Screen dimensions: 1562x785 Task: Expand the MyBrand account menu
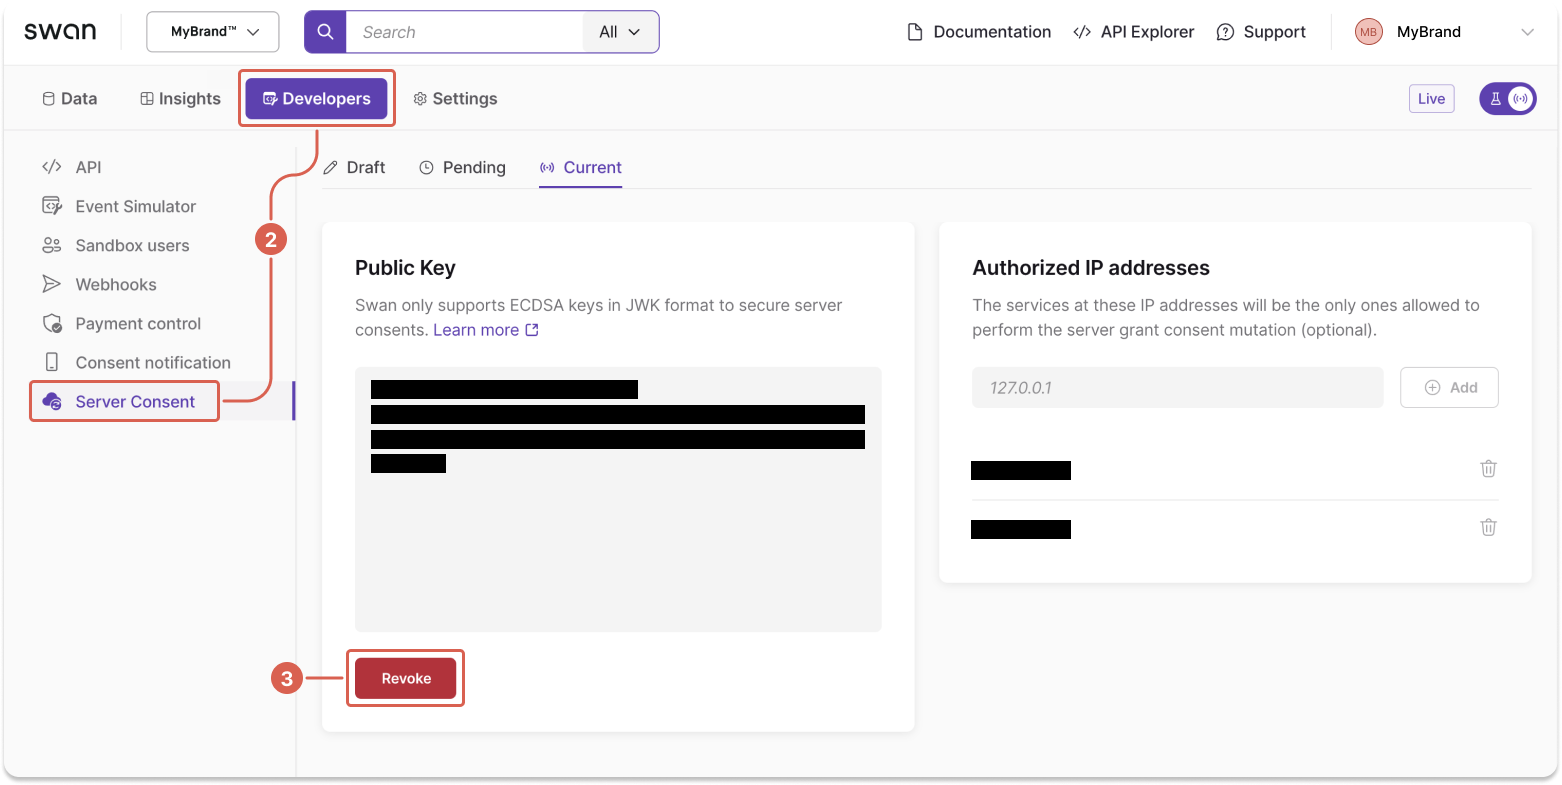click(x=1527, y=31)
